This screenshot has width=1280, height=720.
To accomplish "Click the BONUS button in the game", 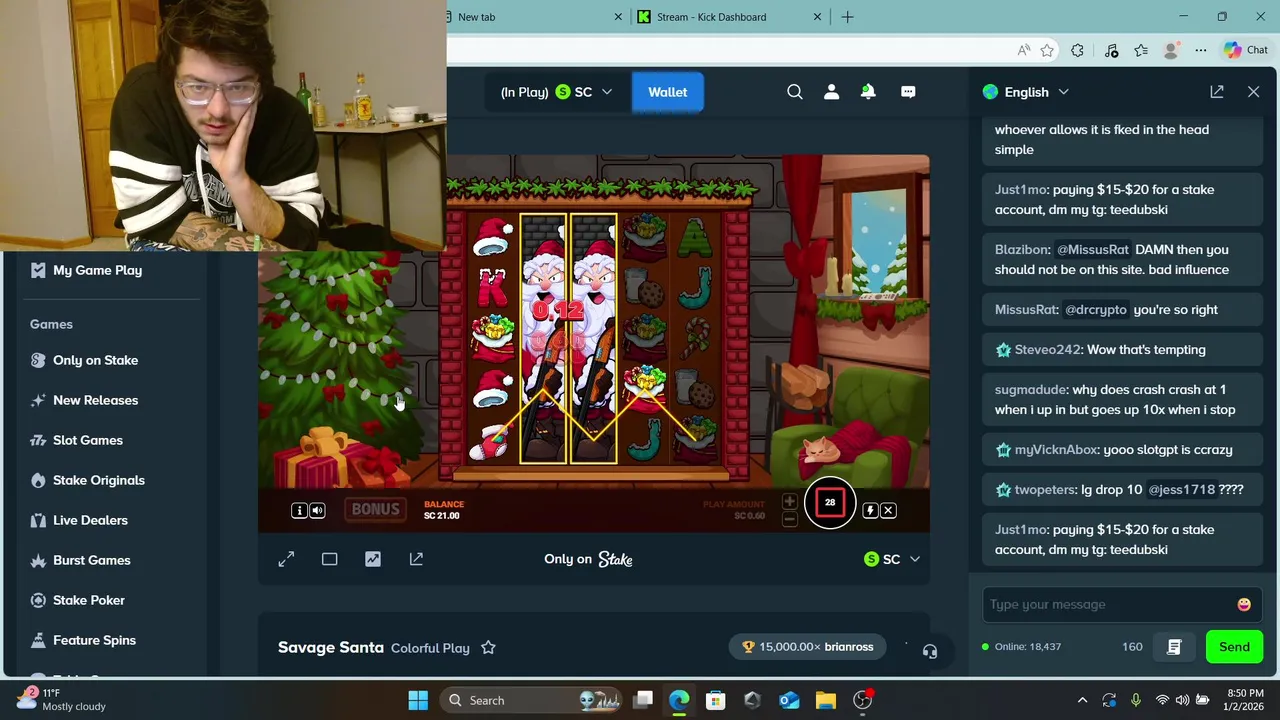I will coord(375,510).
